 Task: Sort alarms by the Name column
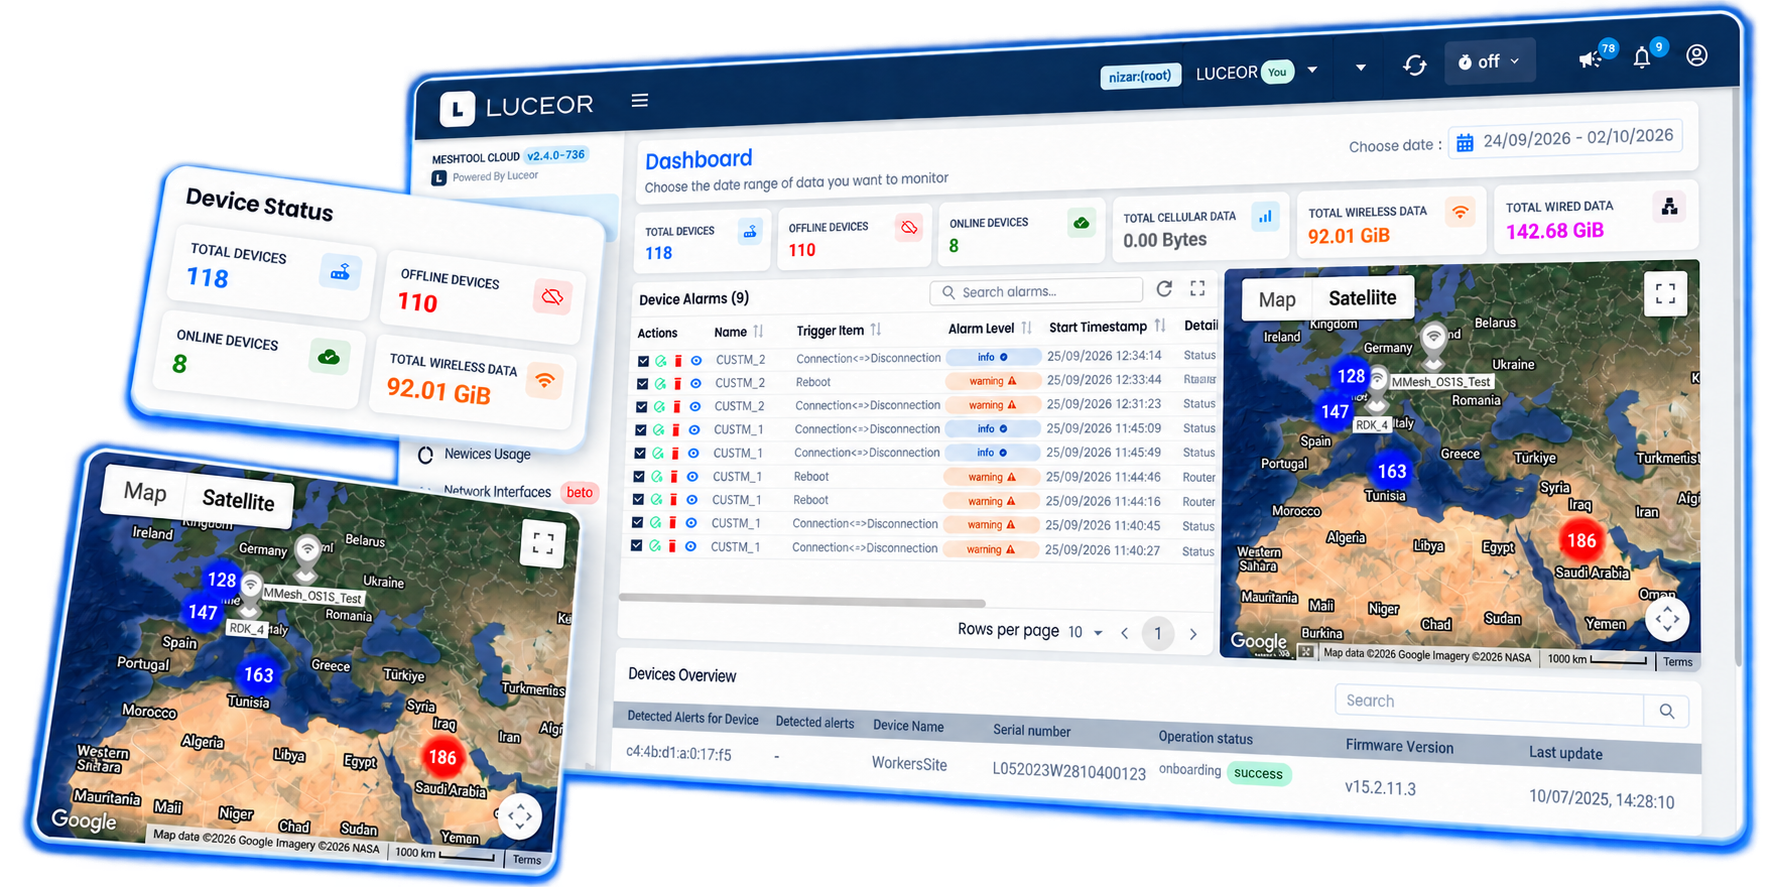758,331
